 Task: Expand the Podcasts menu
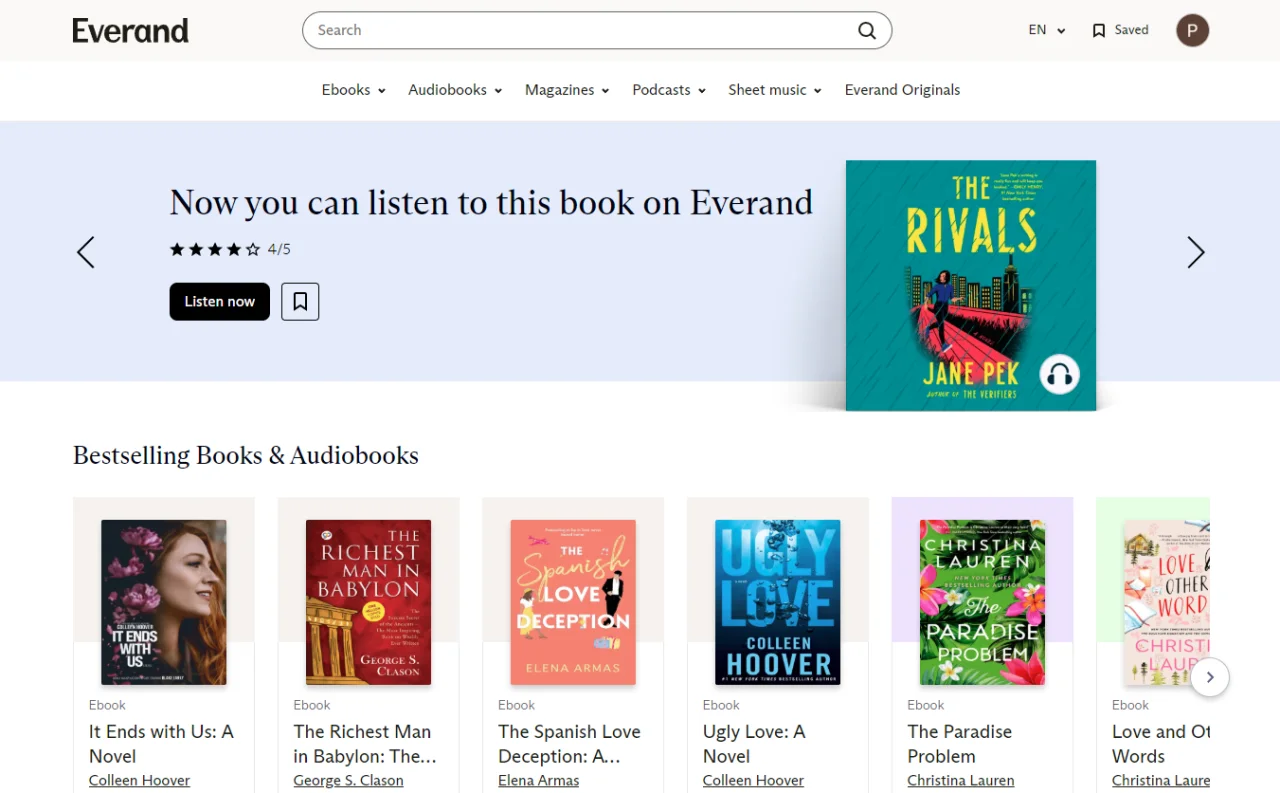(669, 90)
